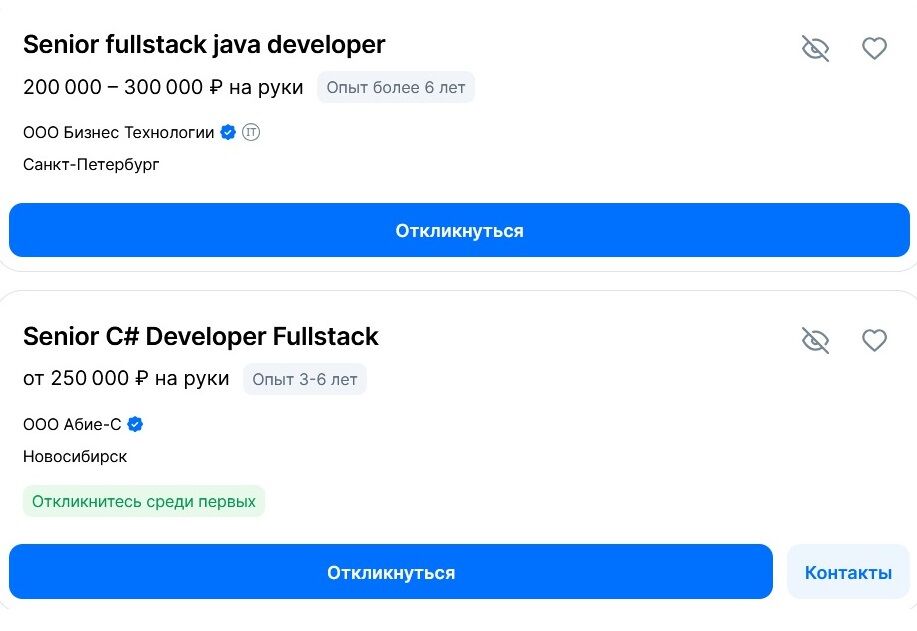Screen dimensions: 917x631
Task: Click verified badge next to ООО Бизнес Технологии
Action: (x=228, y=132)
